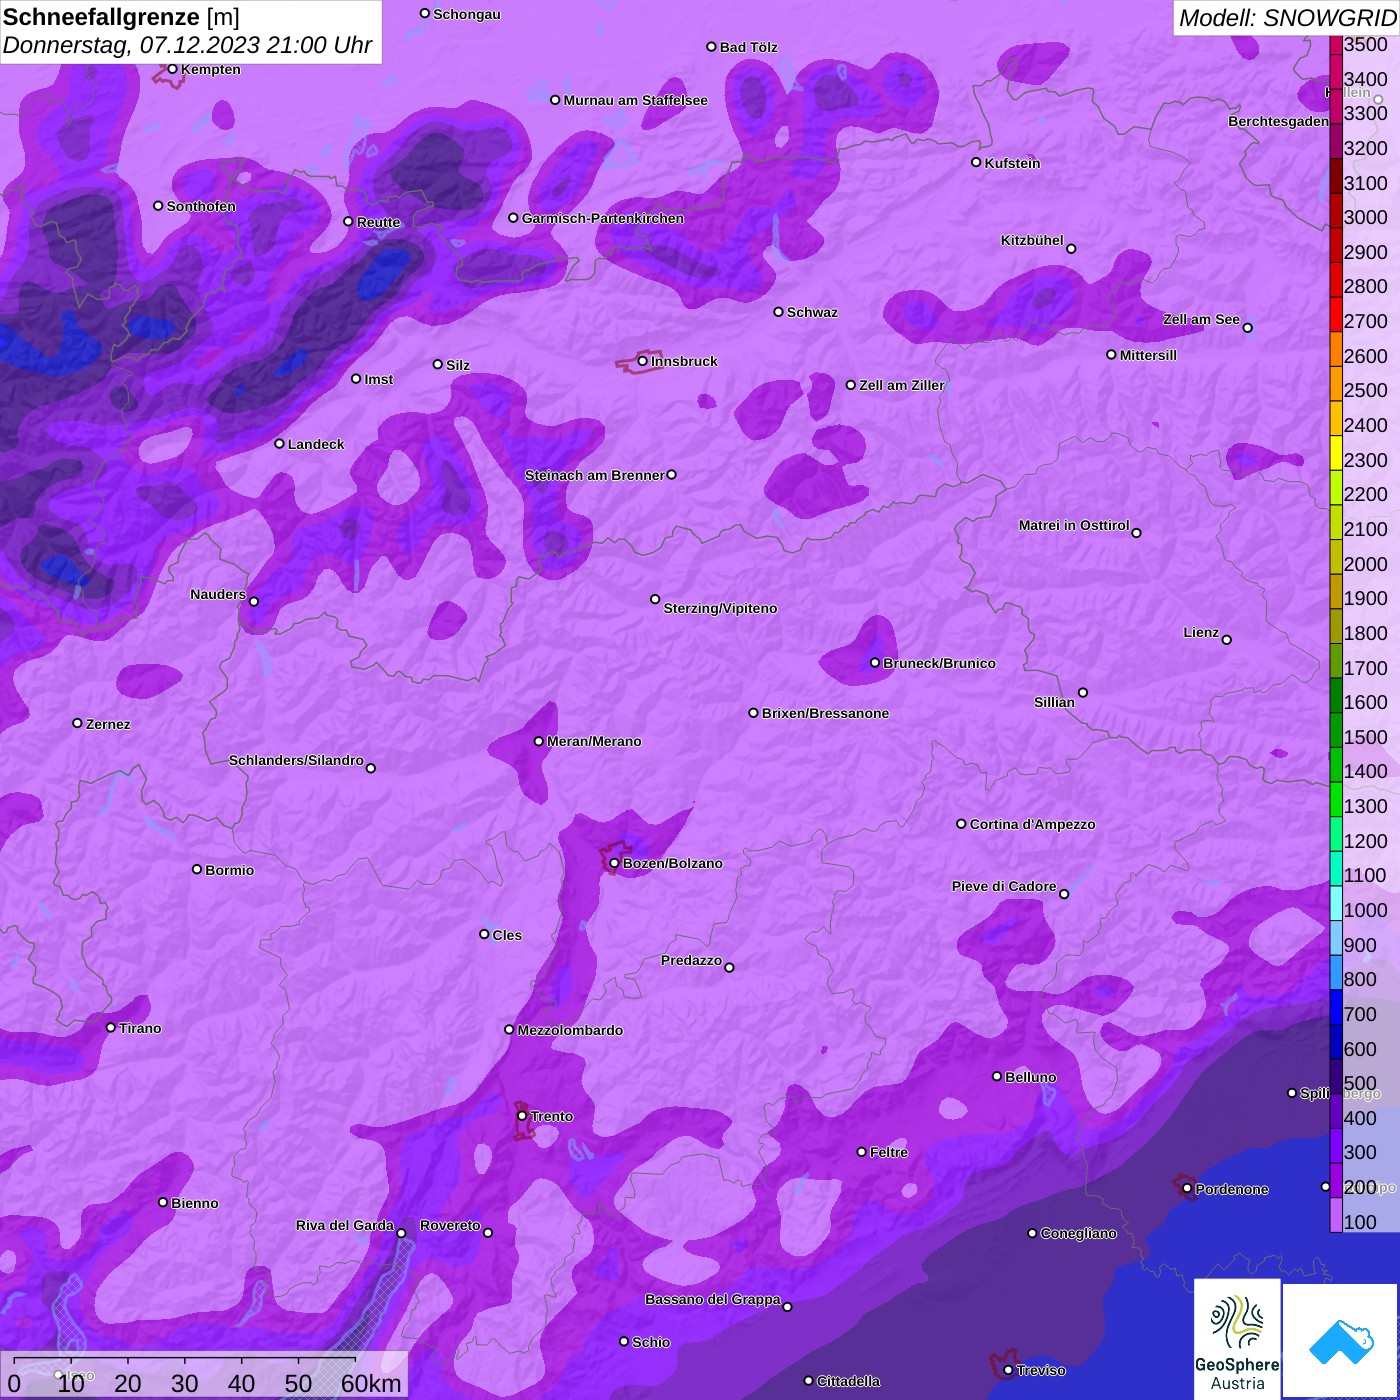
Task: Click the Kempten city marker dot
Action: click(x=172, y=69)
